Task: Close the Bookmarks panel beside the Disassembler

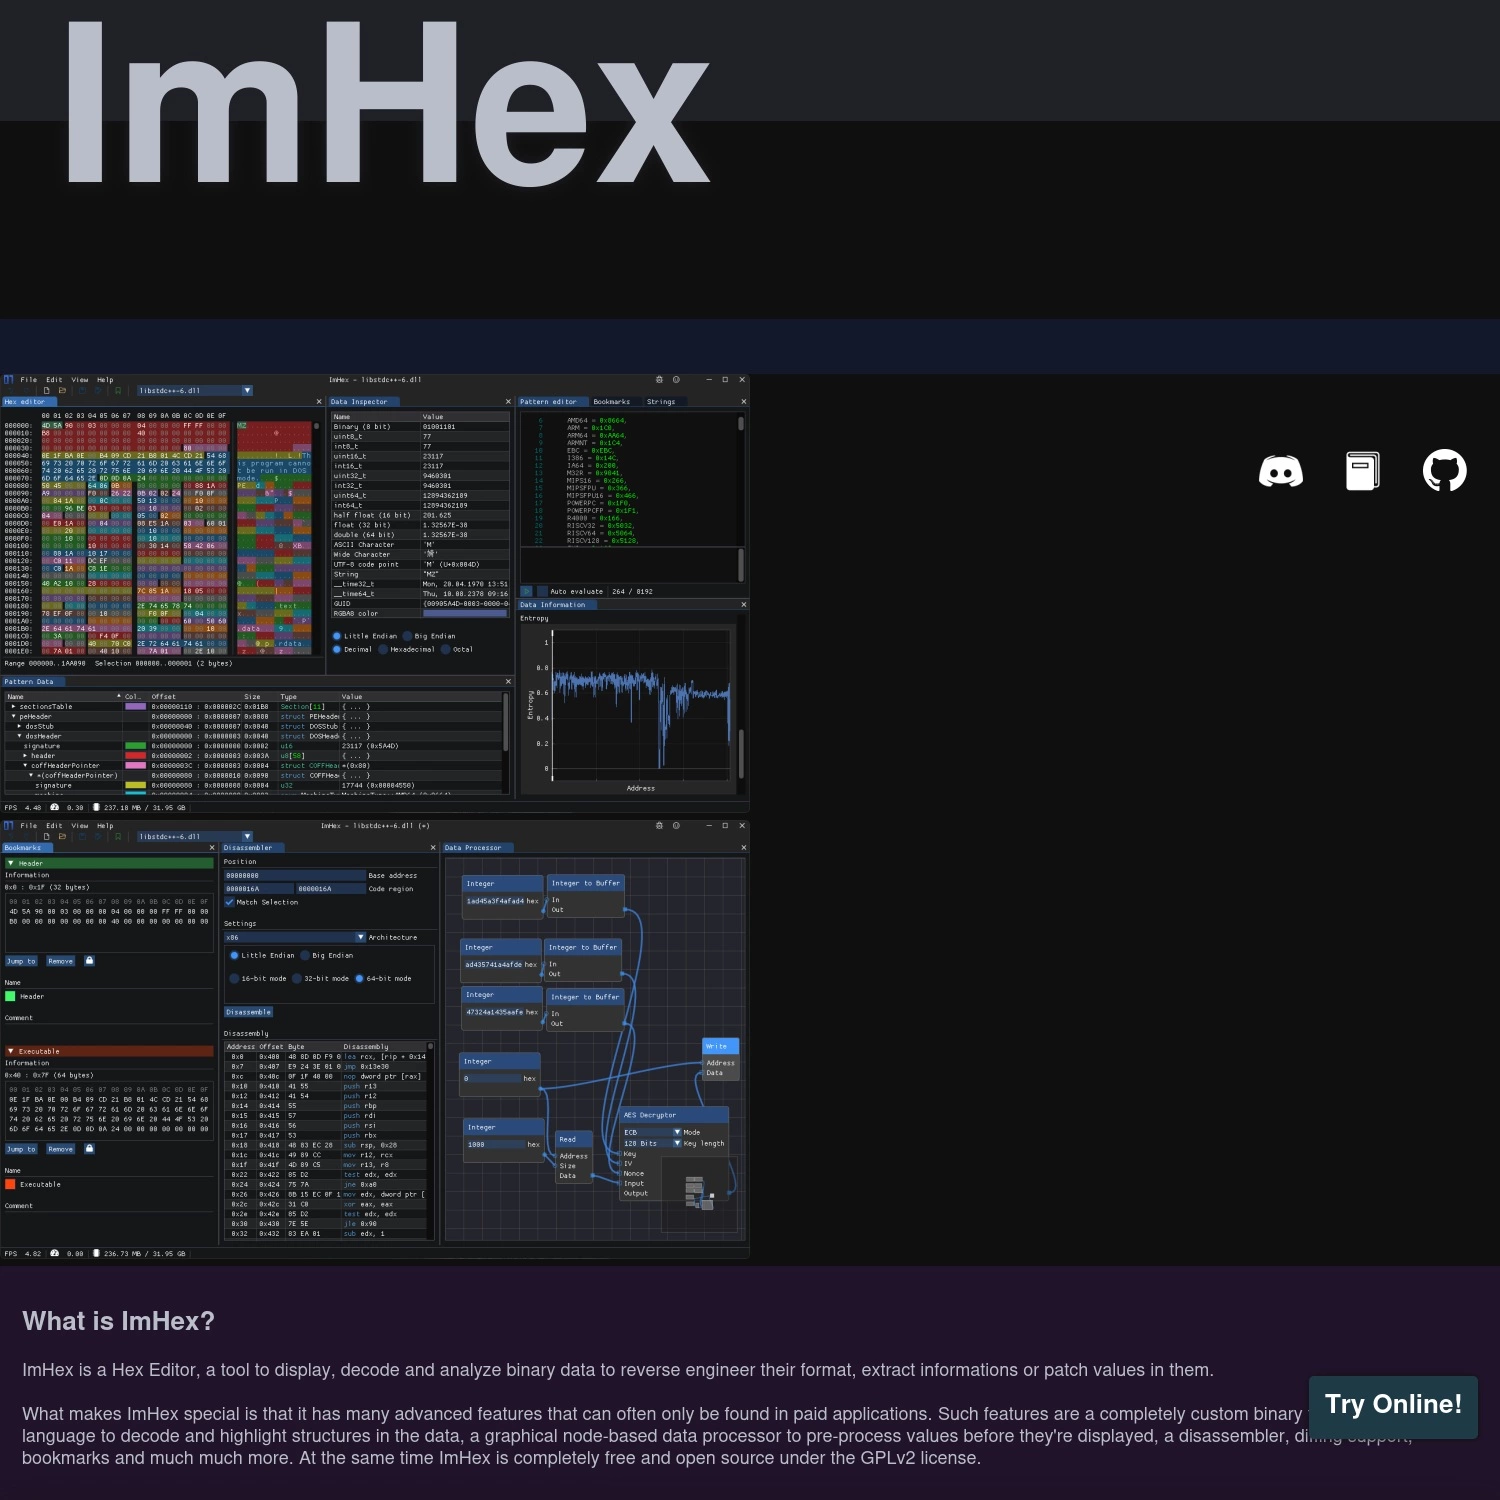Action: pyautogui.click(x=212, y=848)
